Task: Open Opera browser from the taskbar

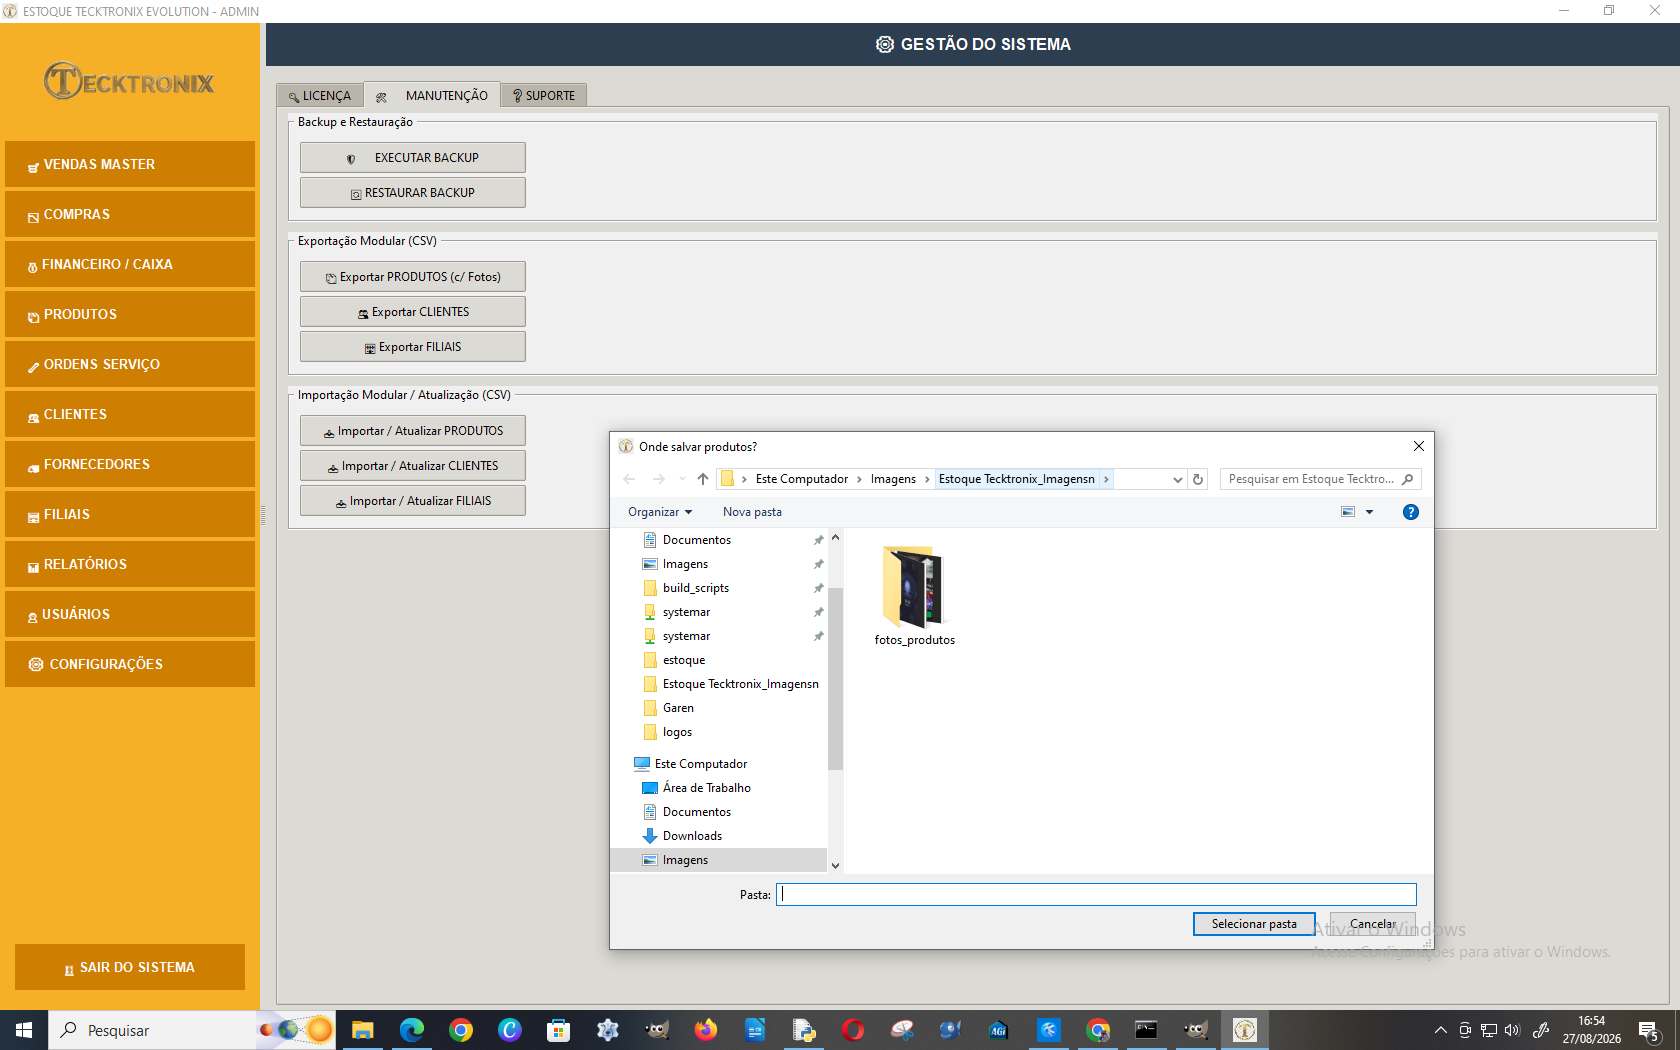Action: pos(853,1030)
